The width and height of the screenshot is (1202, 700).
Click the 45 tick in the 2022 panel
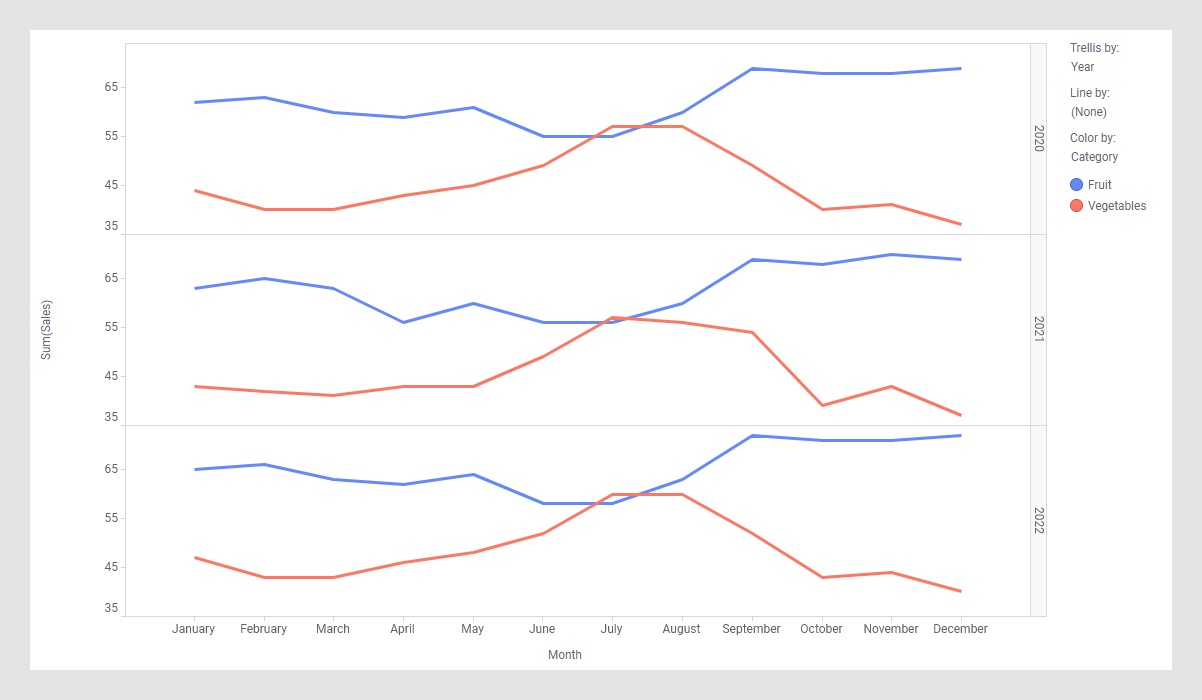[111, 567]
